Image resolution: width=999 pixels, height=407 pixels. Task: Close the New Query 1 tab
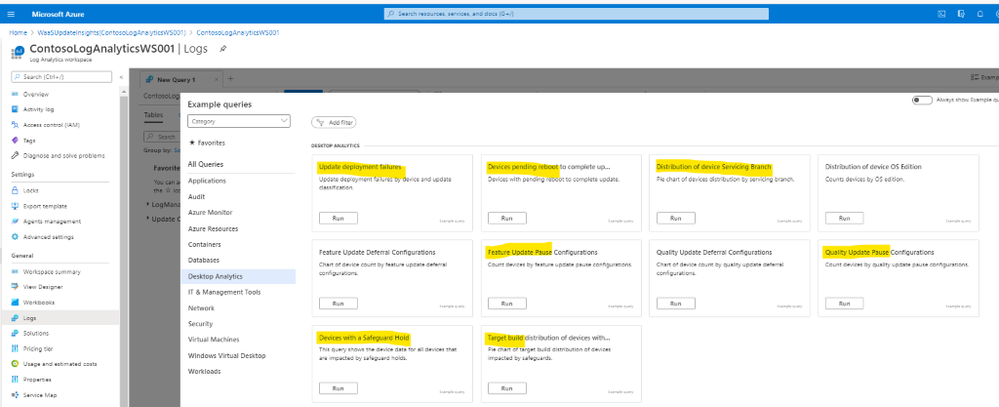click(216, 79)
